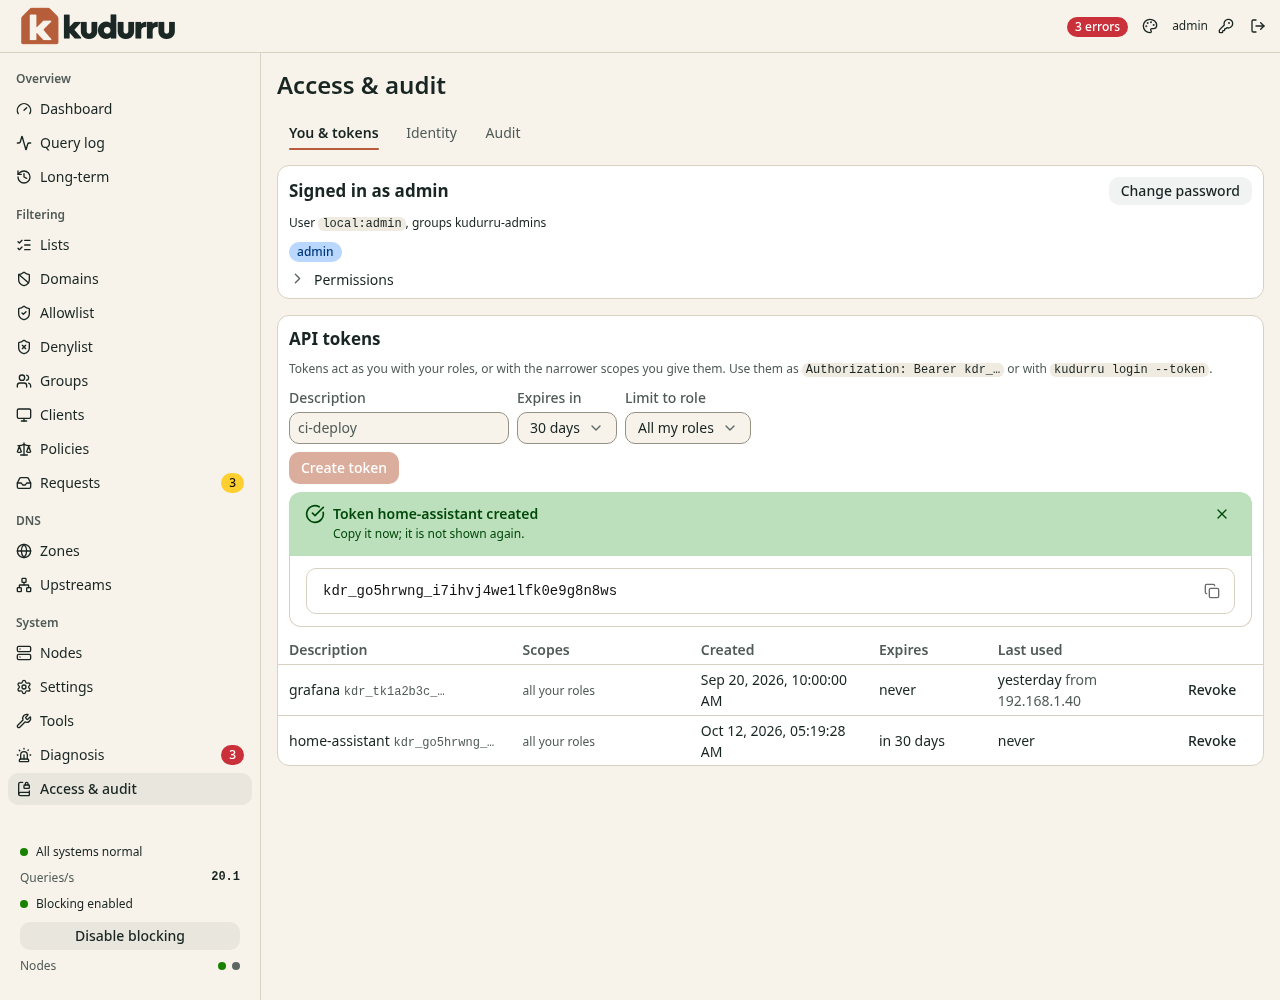Image resolution: width=1280 pixels, height=1000 pixels.
Task: Click the admin username in header
Action: (1190, 26)
